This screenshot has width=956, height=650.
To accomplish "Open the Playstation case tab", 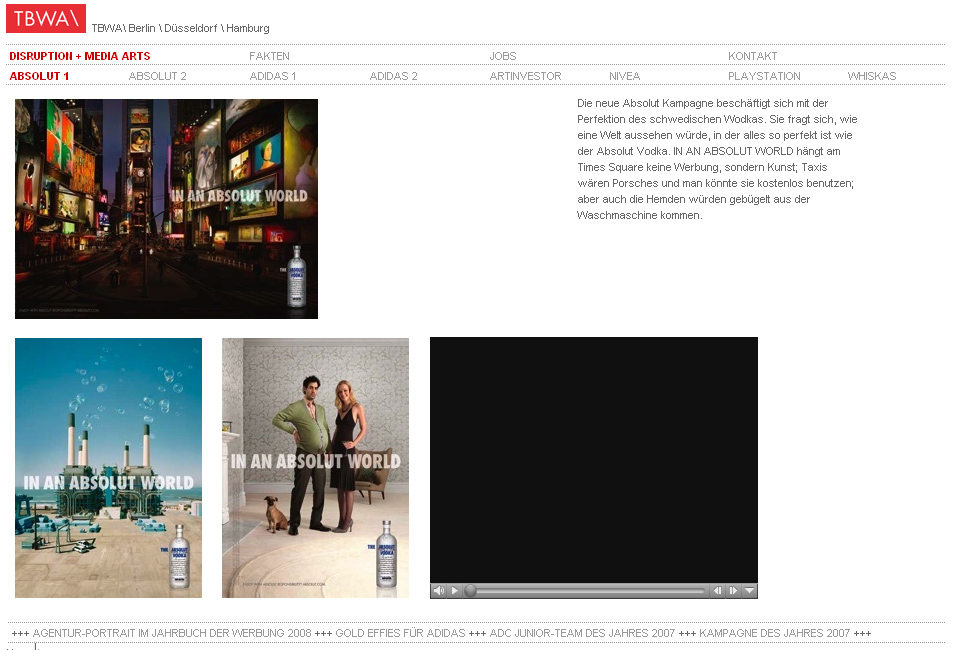I will click(x=764, y=76).
